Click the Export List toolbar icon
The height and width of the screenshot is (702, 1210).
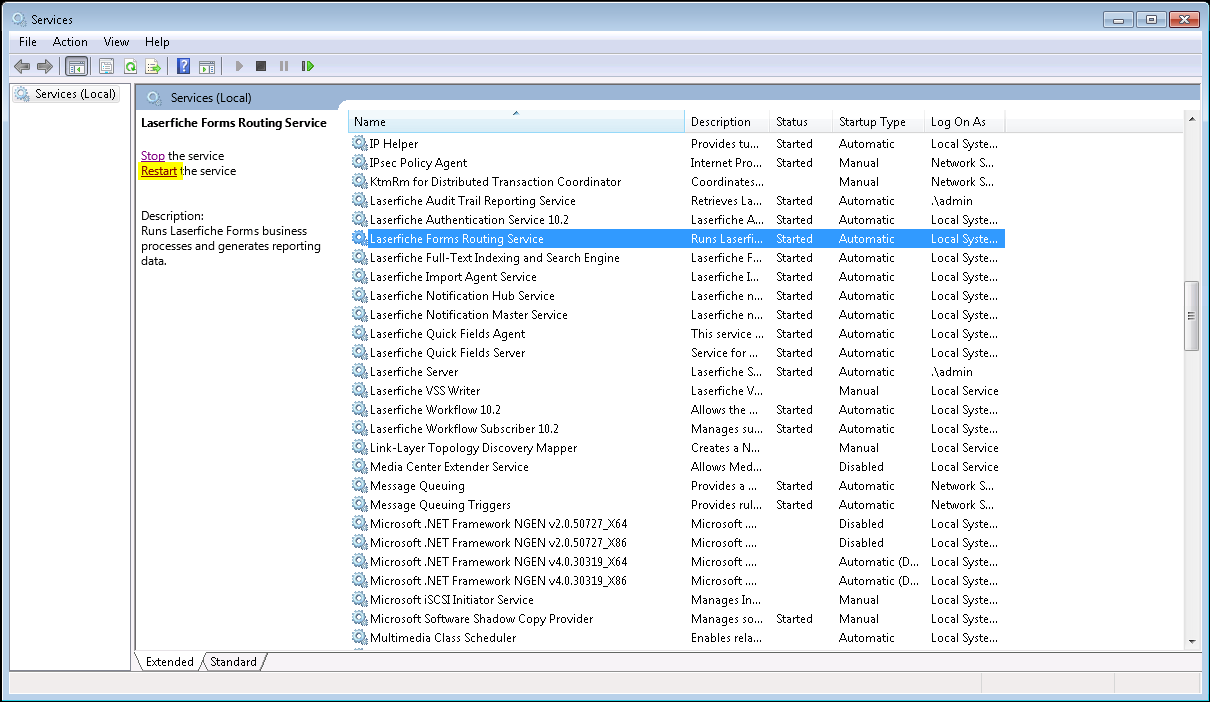click(x=153, y=66)
